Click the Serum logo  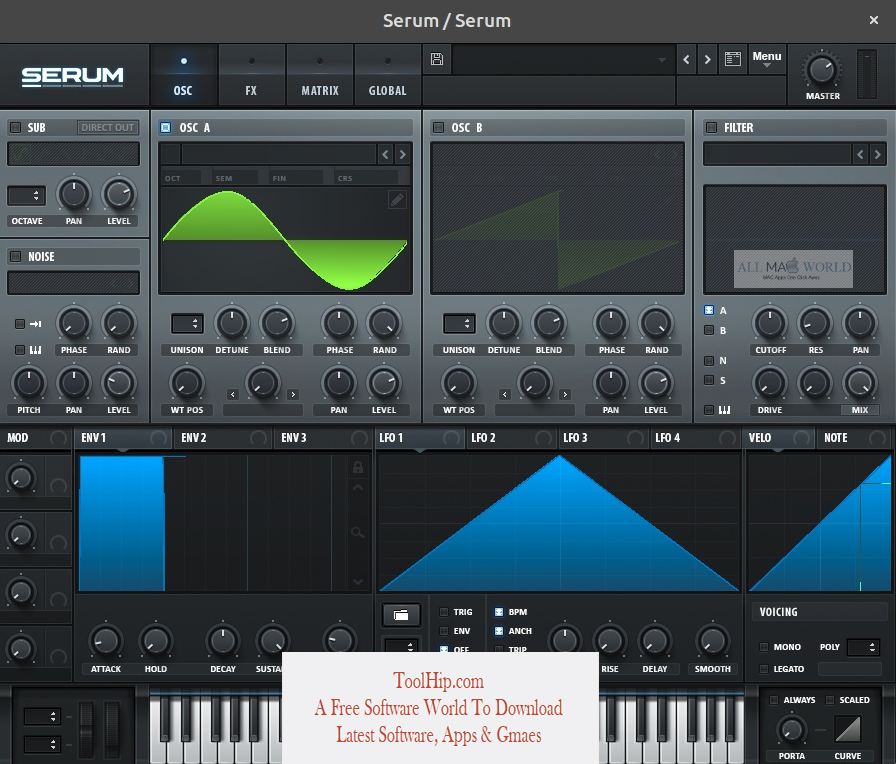(x=73, y=77)
